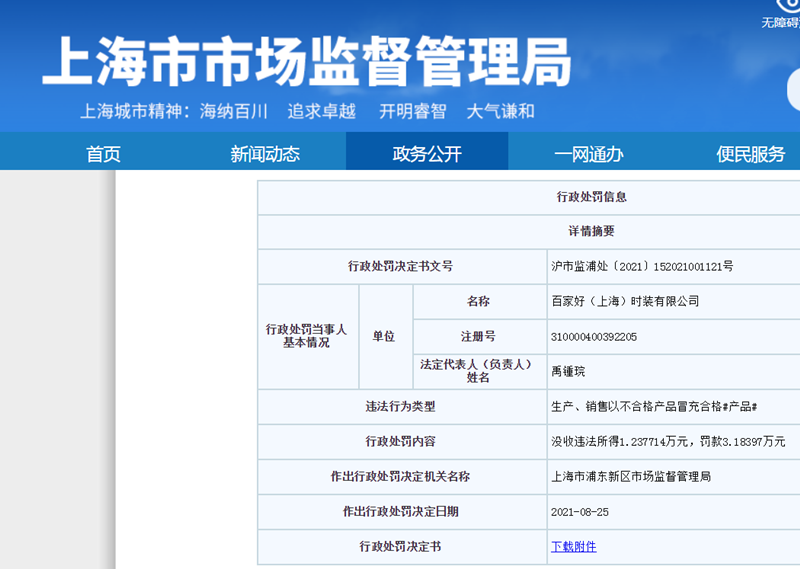Open 一网通办 in the navigation bar
The width and height of the screenshot is (800, 569).
[589, 154]
